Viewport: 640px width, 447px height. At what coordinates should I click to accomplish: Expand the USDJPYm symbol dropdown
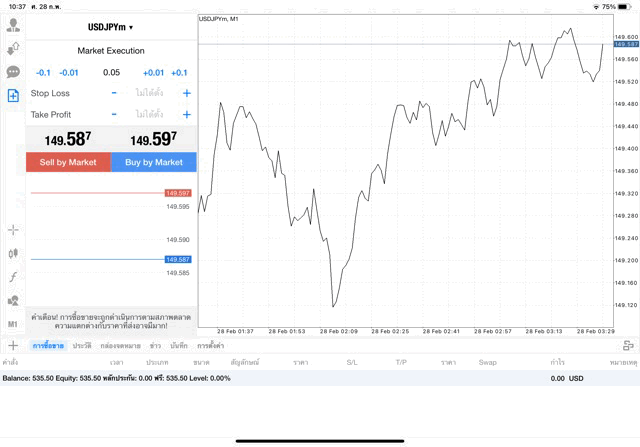coord(110,27)
